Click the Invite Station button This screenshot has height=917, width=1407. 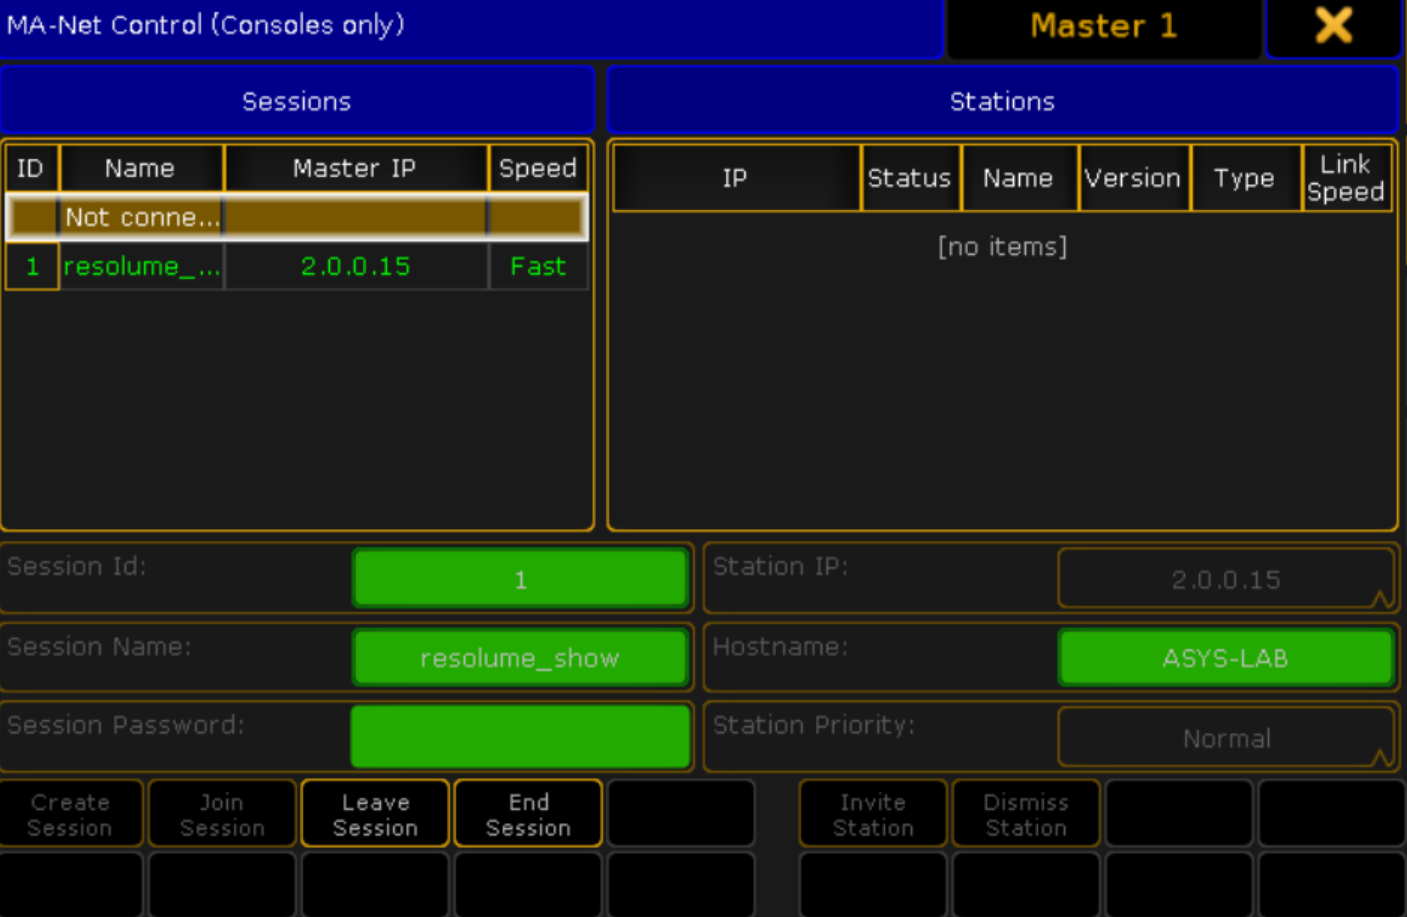click(x=873, y=814)
